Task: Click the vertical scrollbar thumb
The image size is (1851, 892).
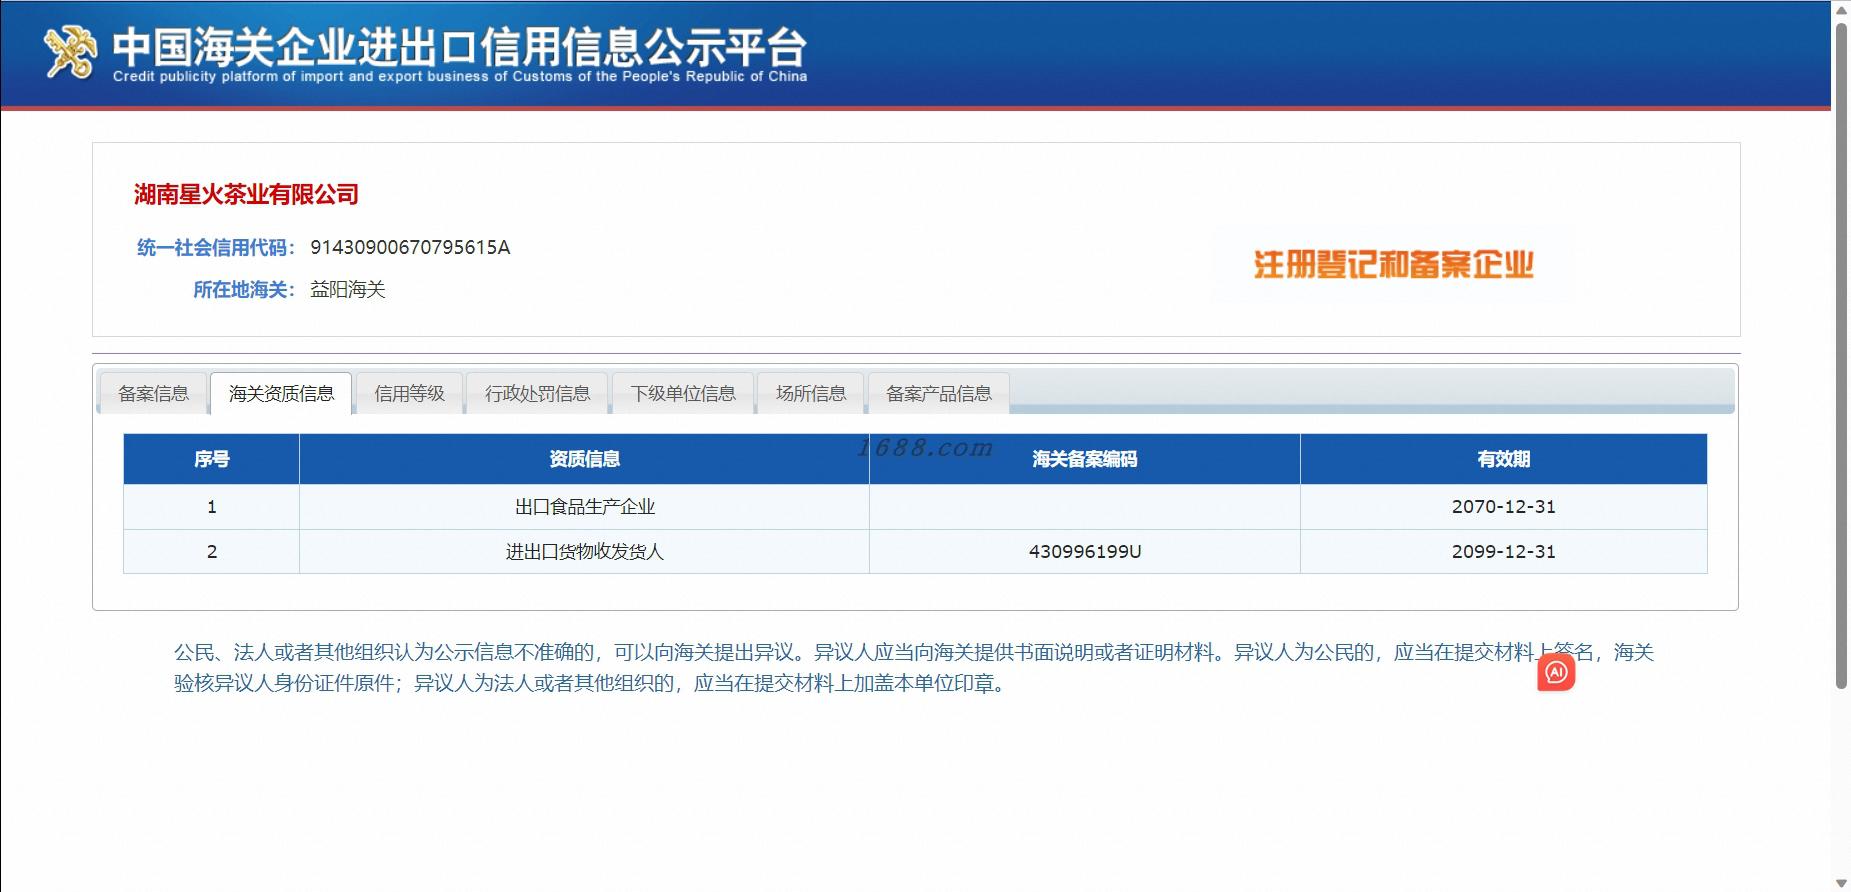Action: click(1841, 355)
